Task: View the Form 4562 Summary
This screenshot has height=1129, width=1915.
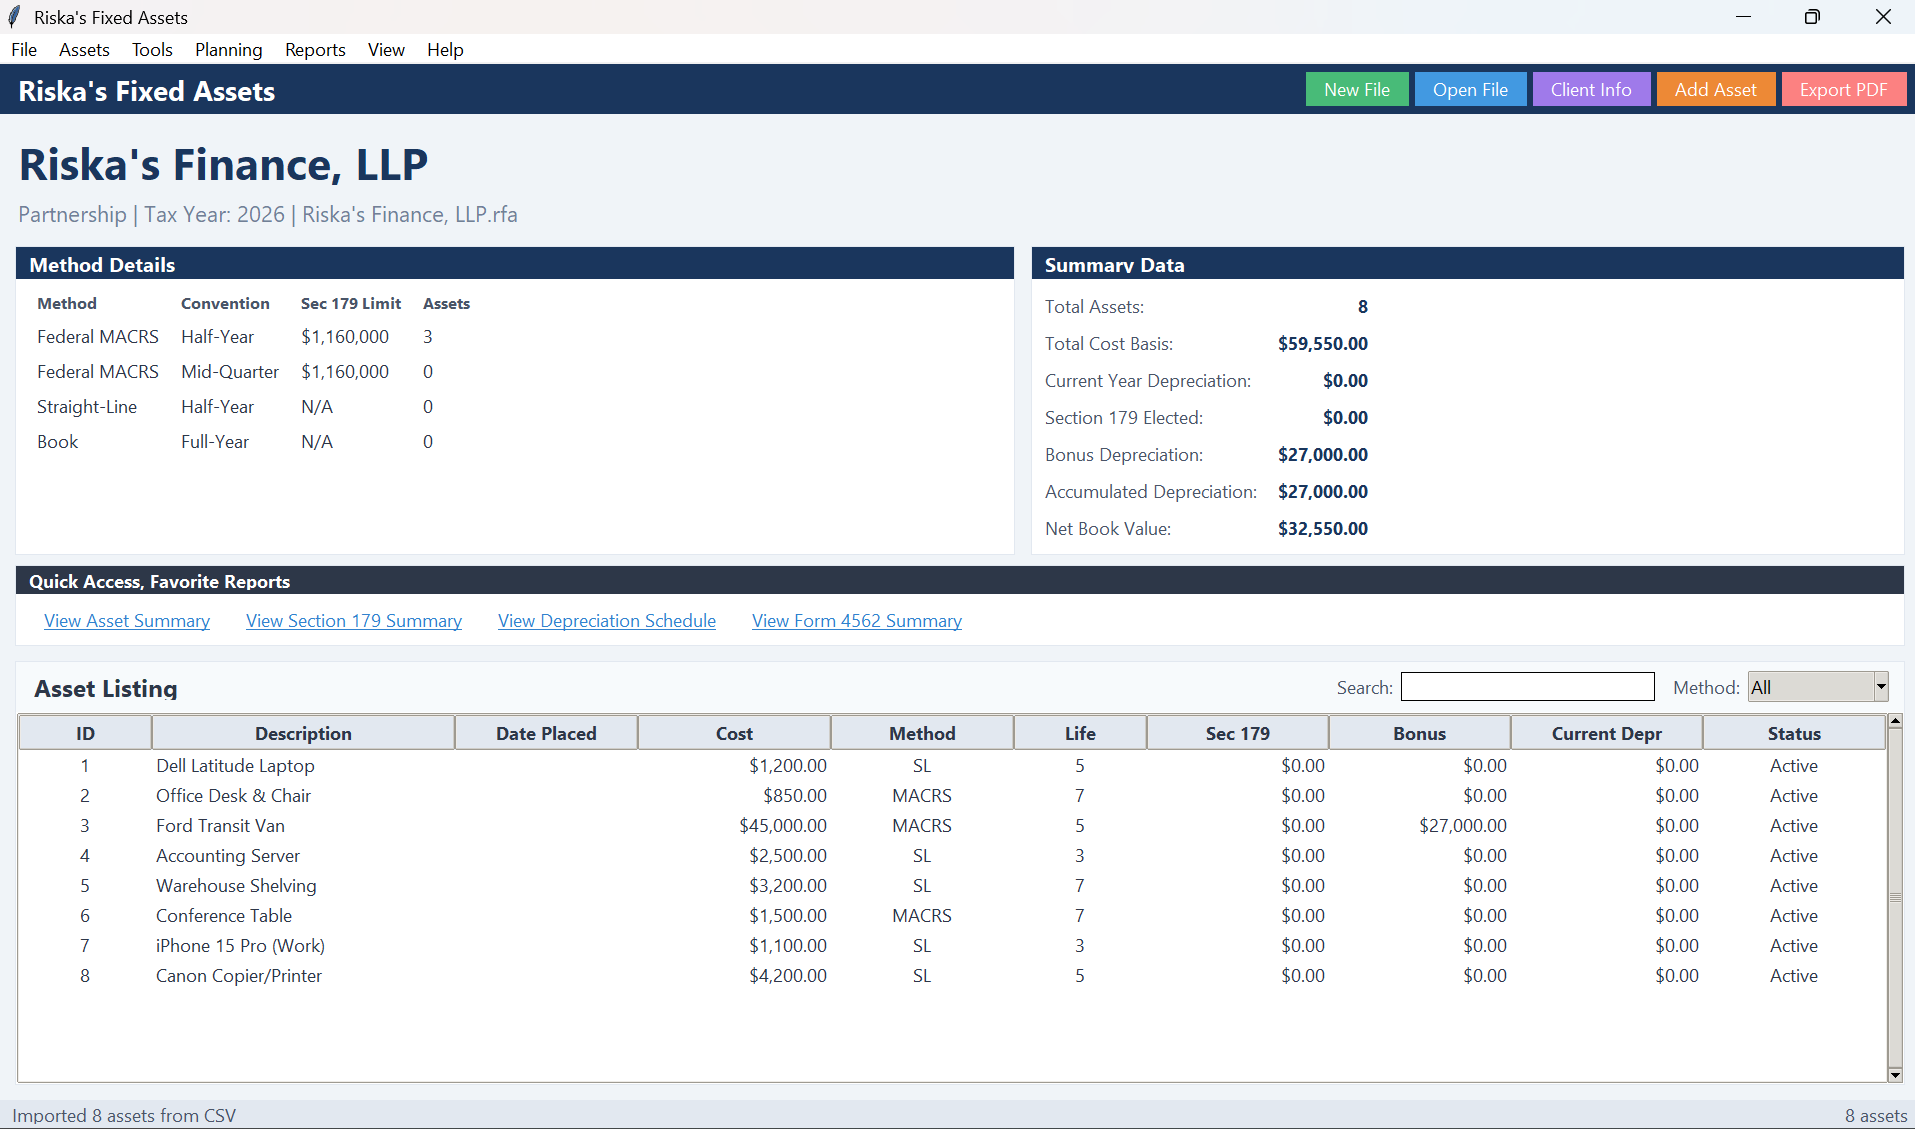Action: [856, 620]
